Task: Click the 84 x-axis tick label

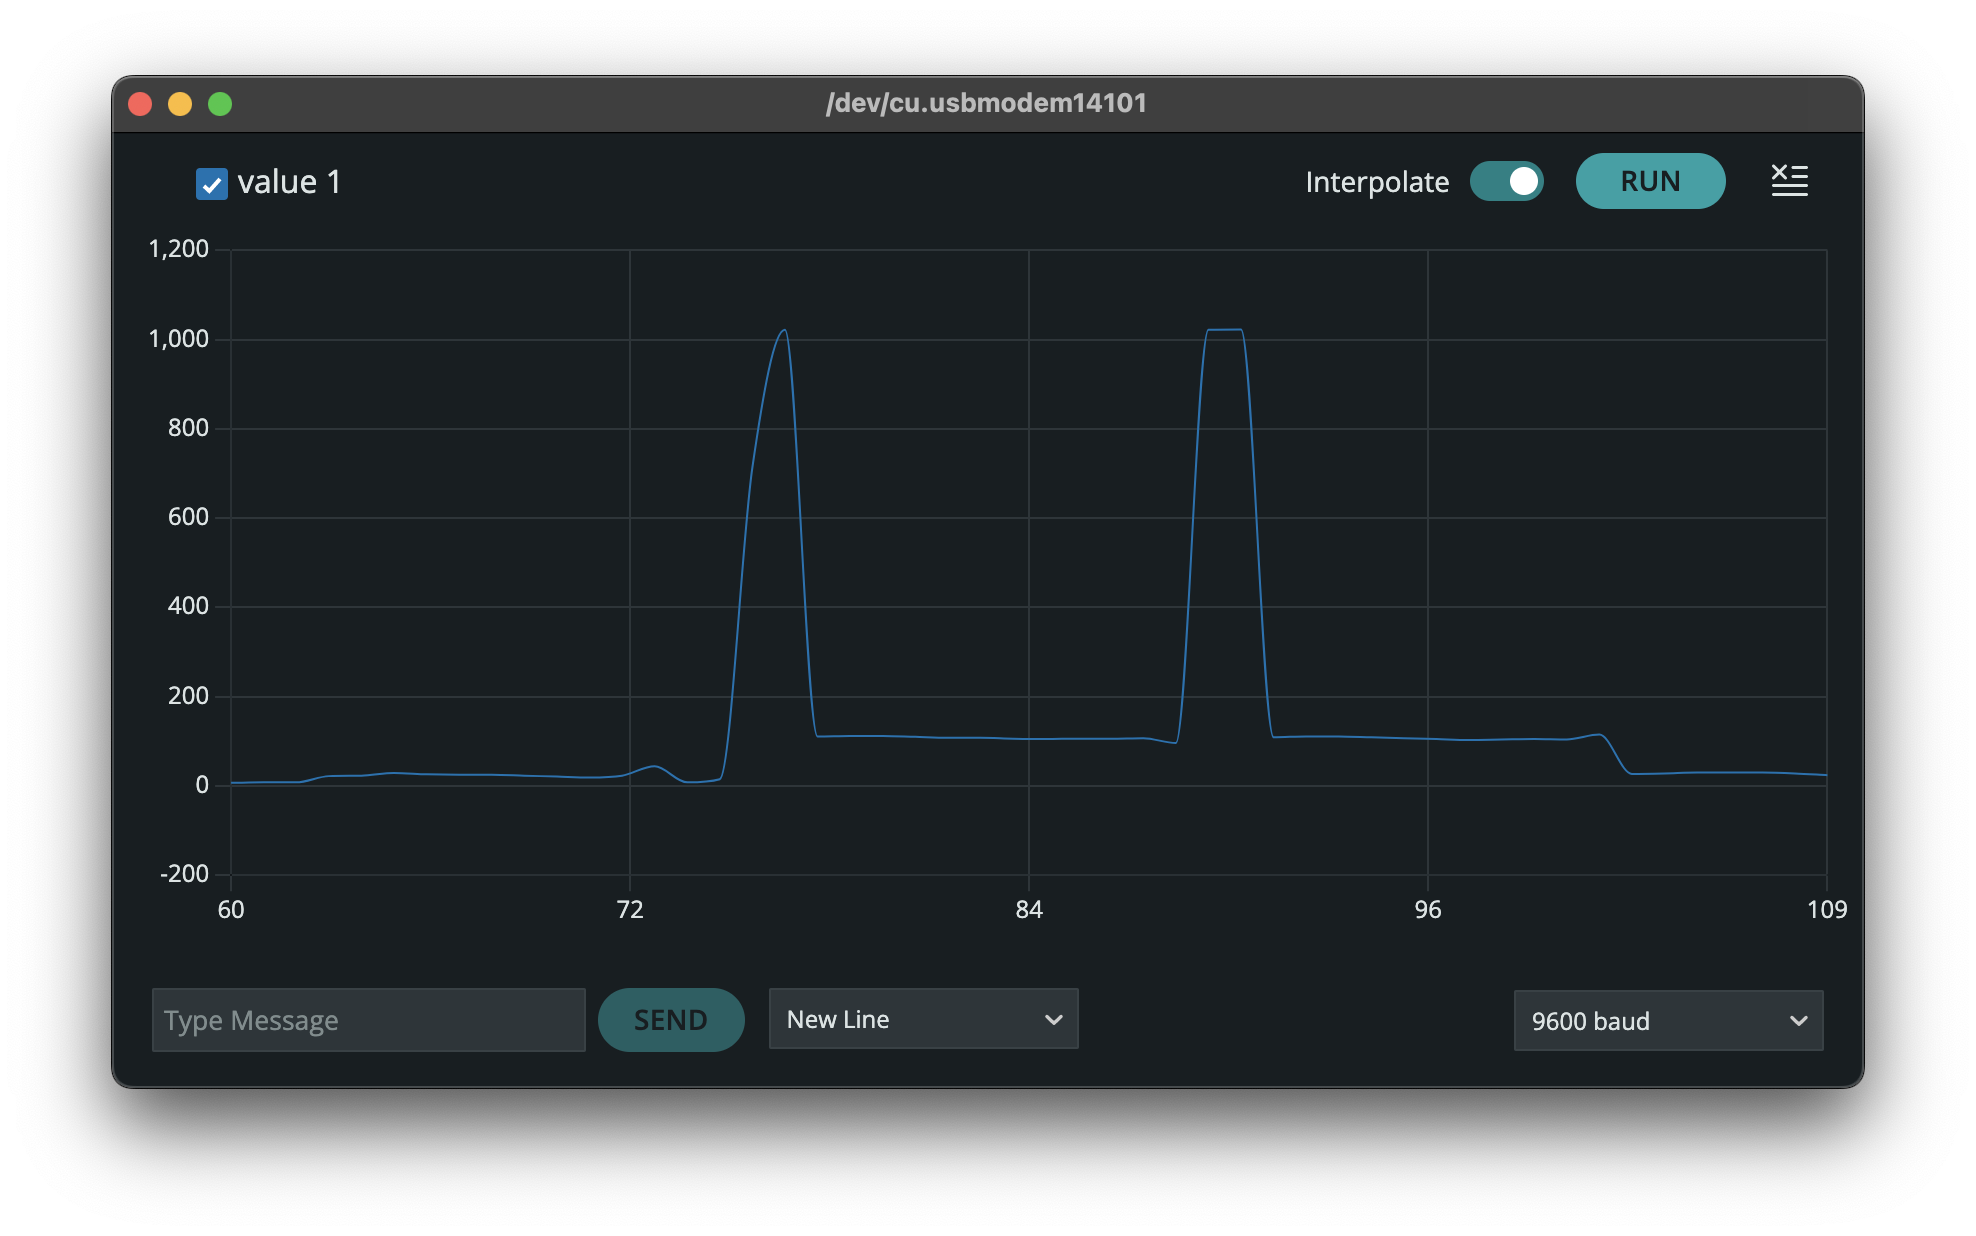Action: [1028, 909]
